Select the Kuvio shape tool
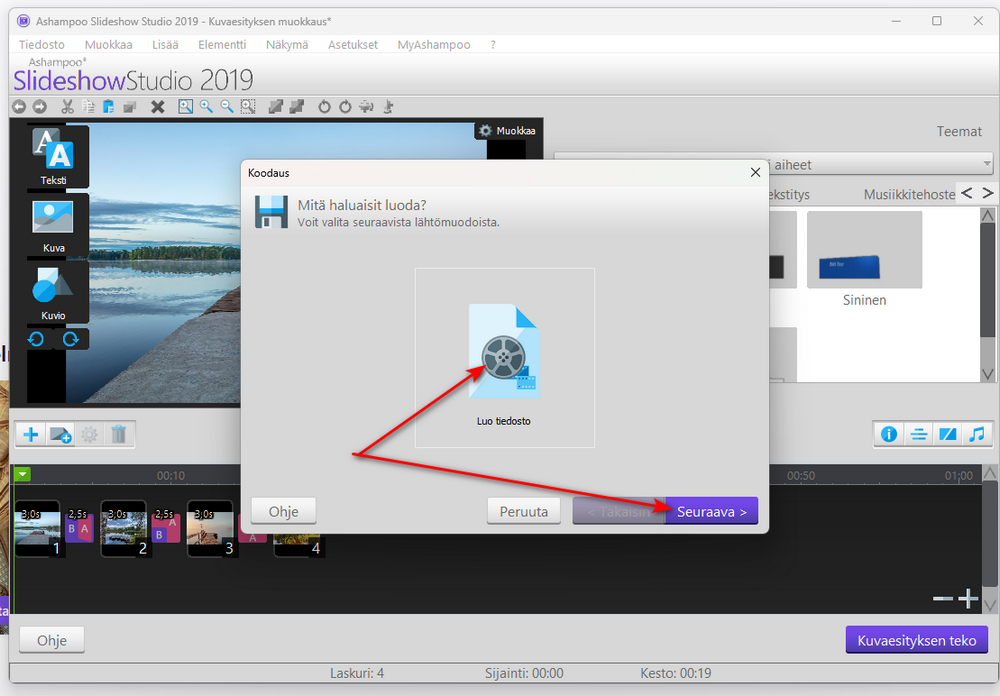The image size is (1000, 696). (54, 292)
